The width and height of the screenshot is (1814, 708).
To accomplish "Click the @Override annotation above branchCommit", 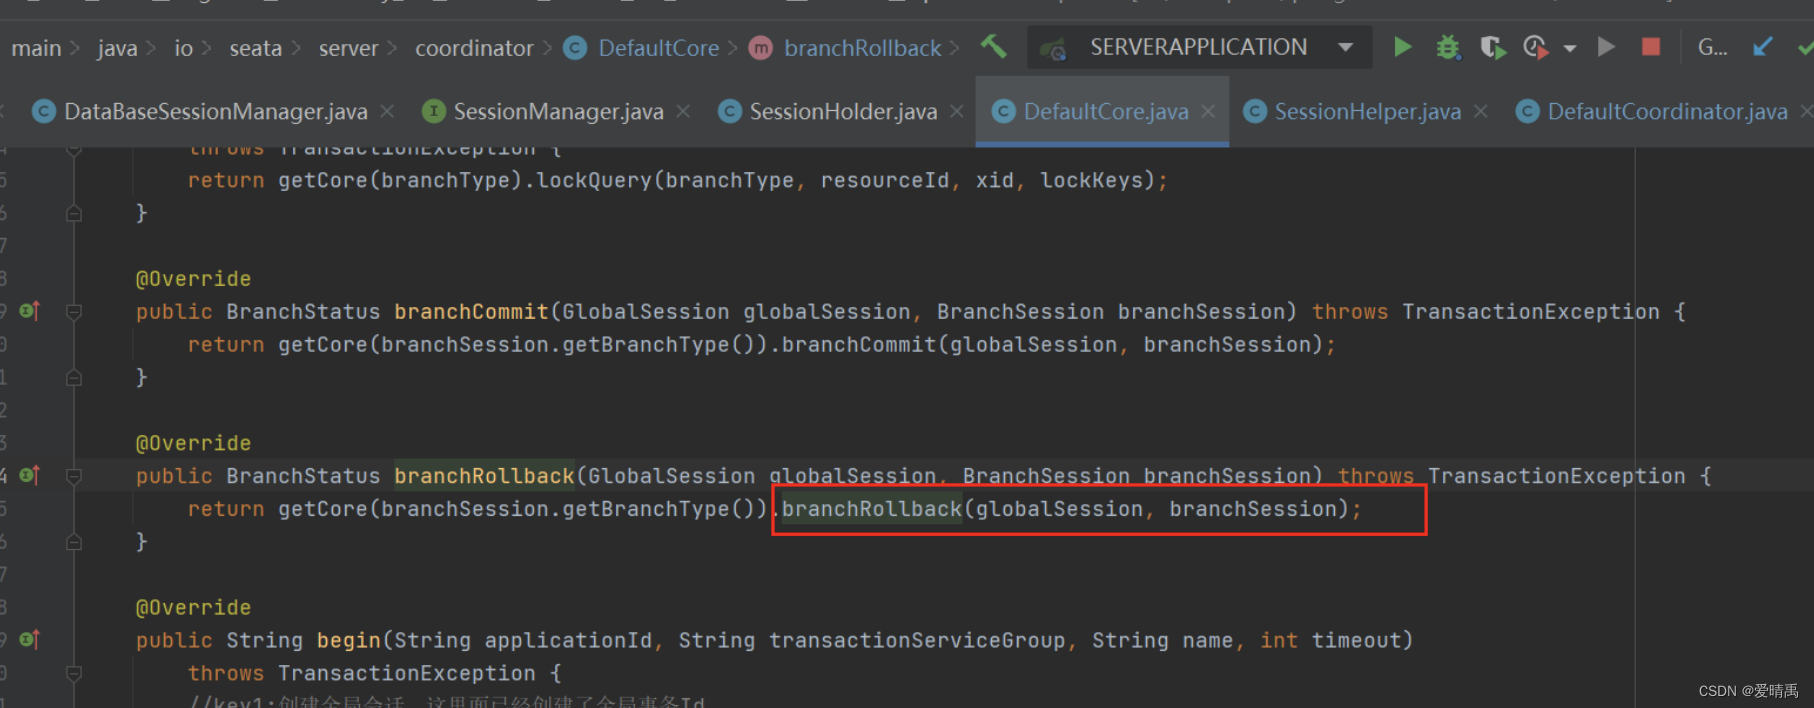I will tap(193, 278).
